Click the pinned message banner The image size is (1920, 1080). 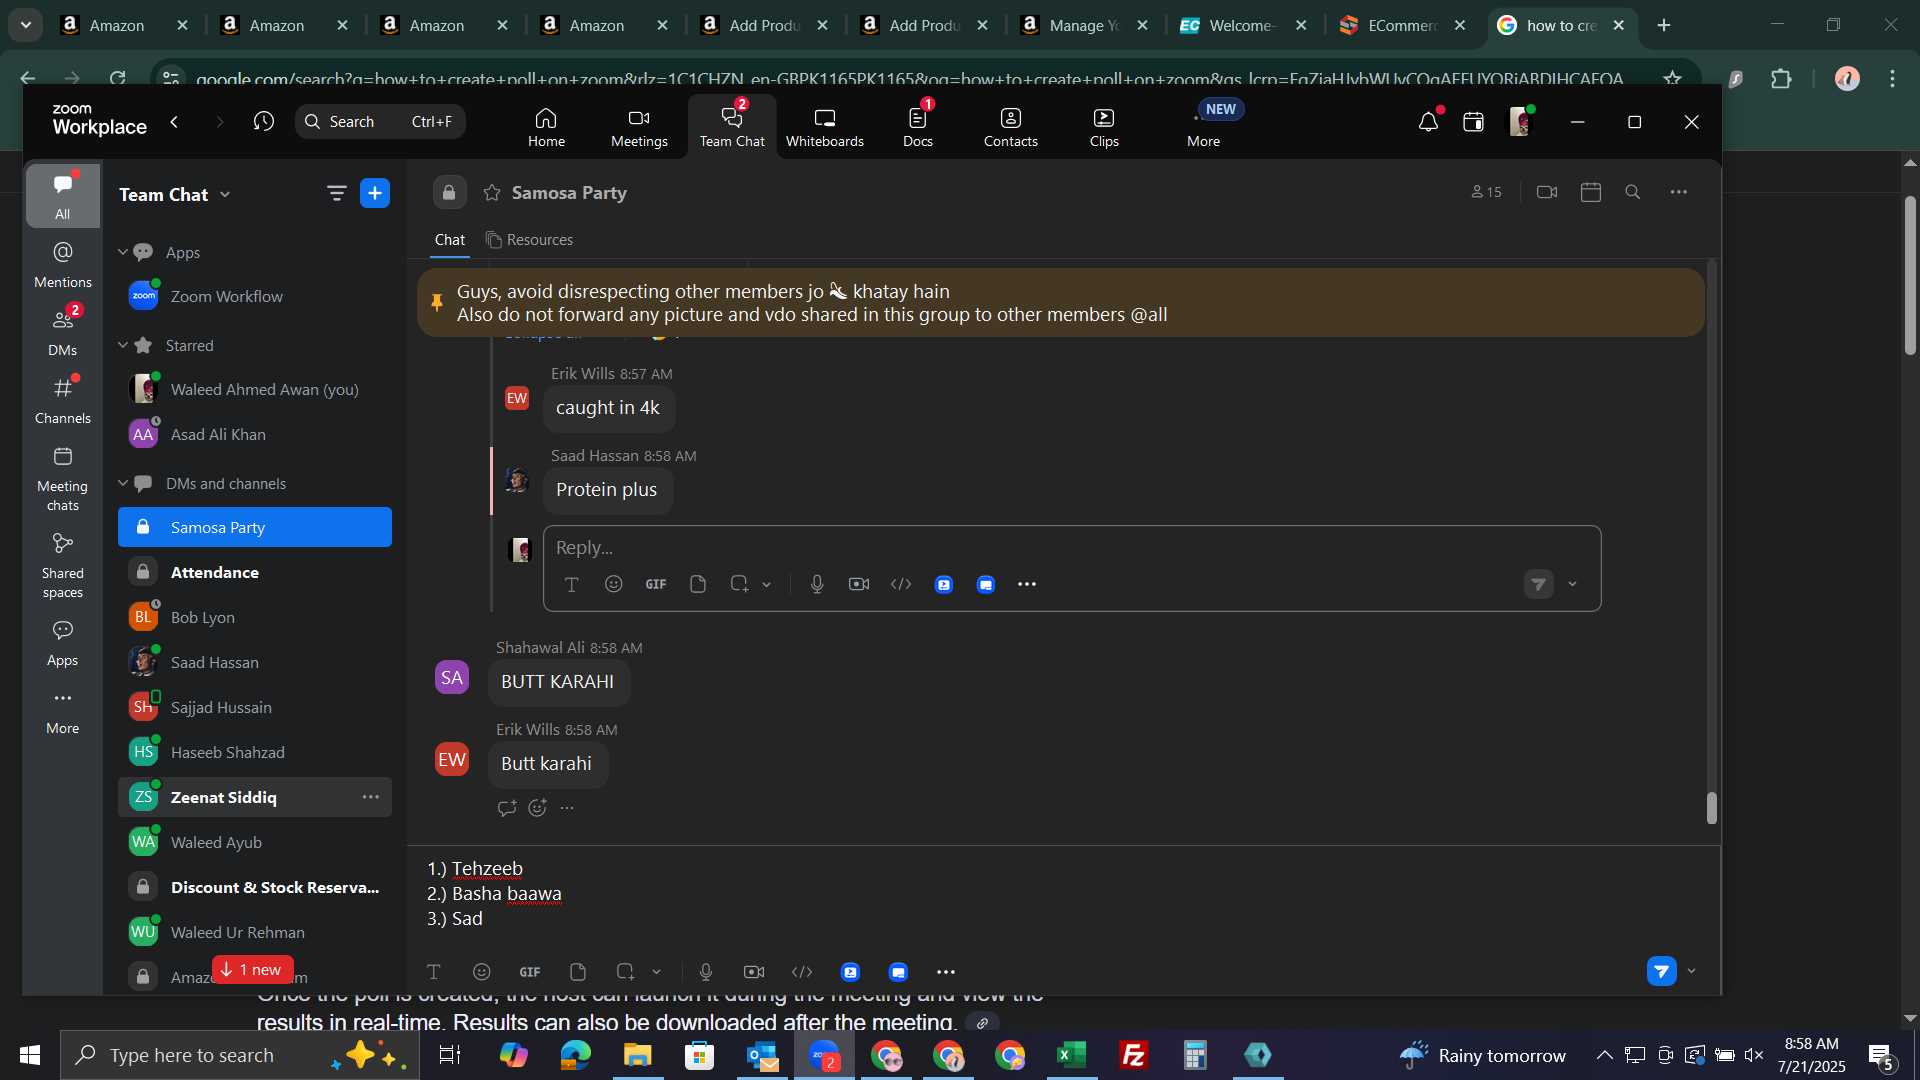[x=1060, y=303]
